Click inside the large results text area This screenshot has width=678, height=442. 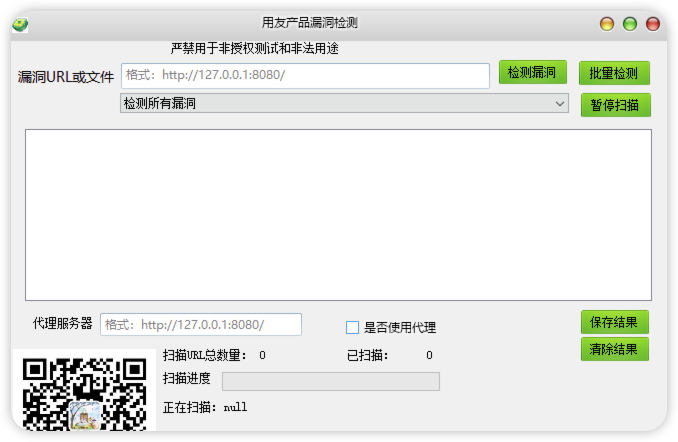click(x=338, y=215)
